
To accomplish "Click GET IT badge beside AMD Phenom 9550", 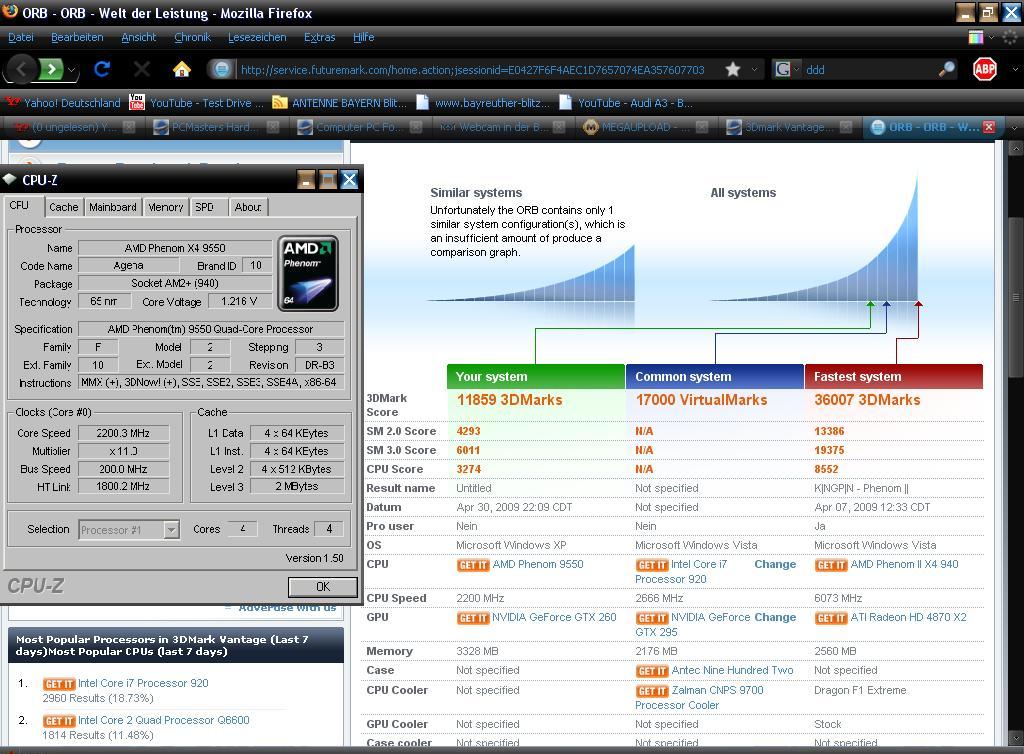I will 473,565.
